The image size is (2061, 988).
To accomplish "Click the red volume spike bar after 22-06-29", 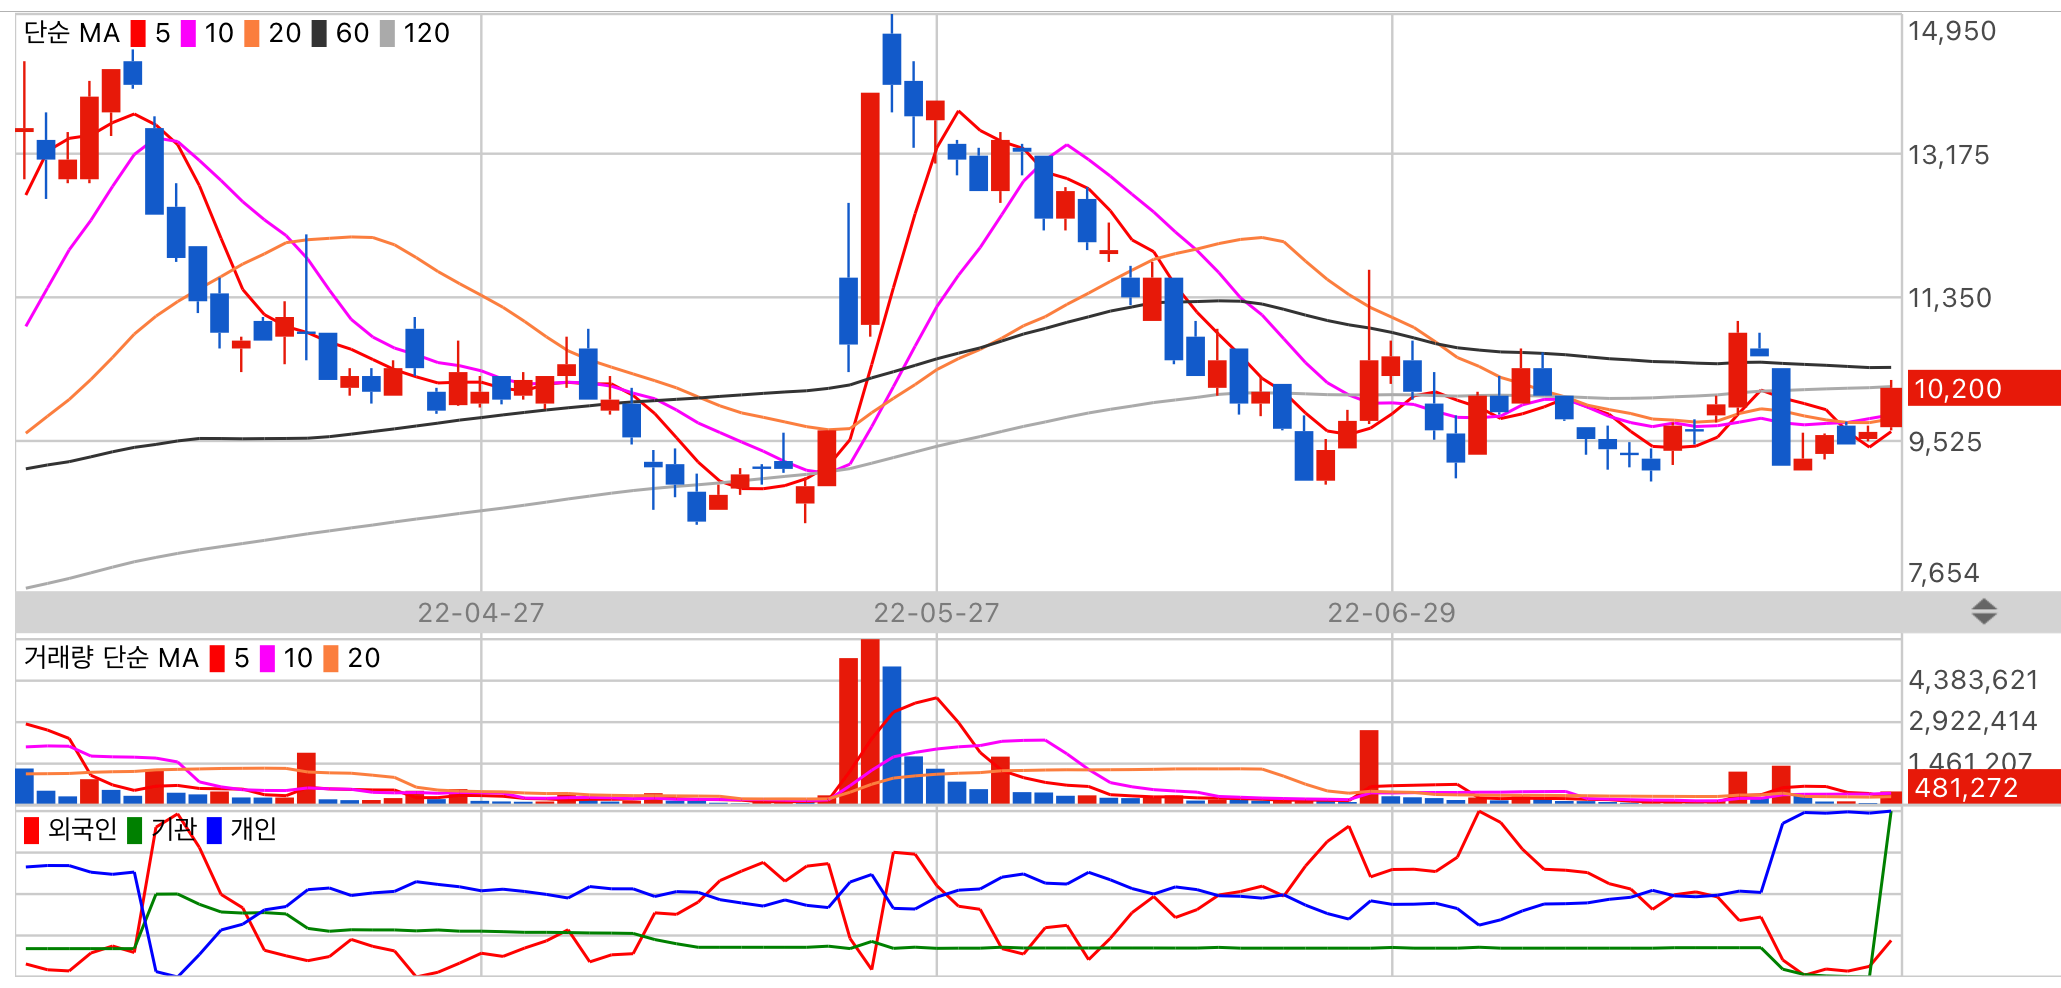I will click(1369, 767).
